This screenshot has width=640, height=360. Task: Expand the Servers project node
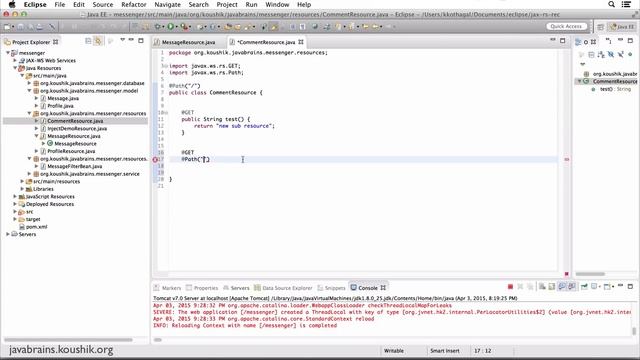point(8,234)
